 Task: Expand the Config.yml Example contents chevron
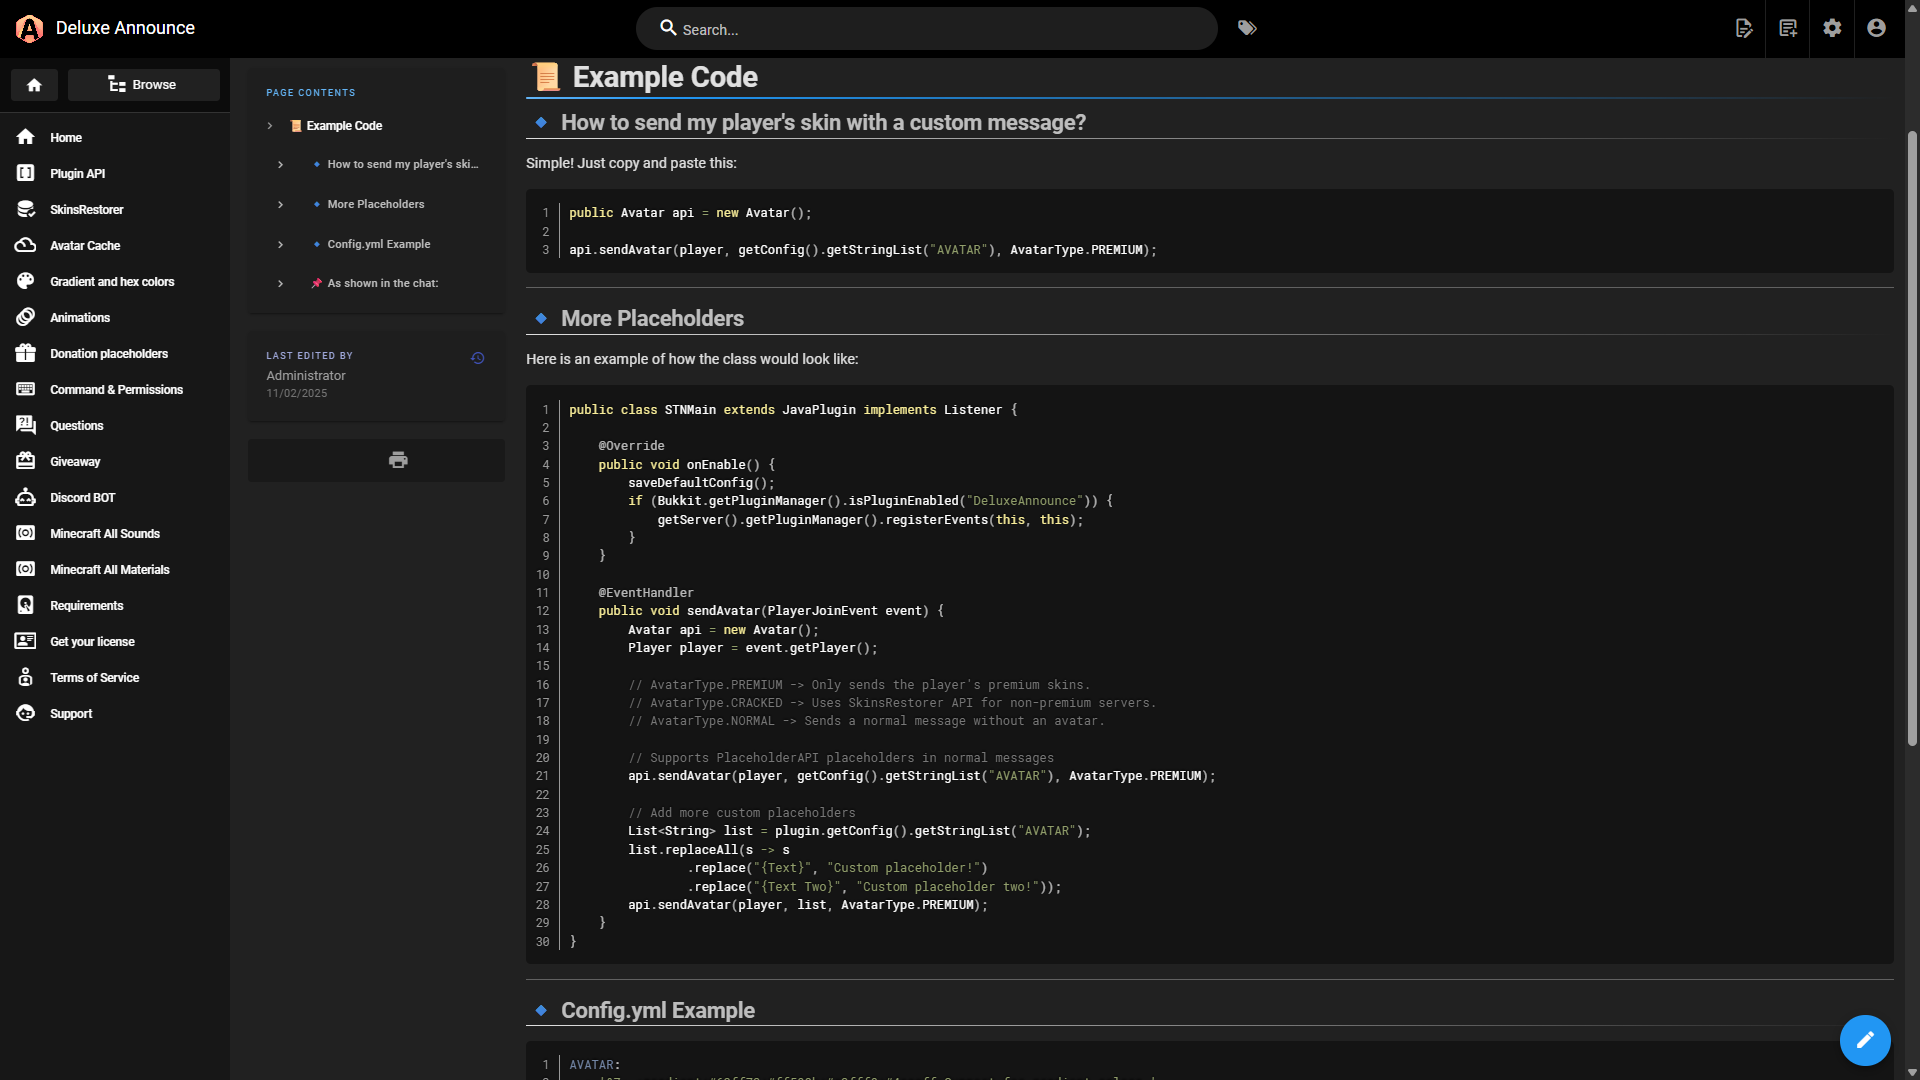click(x=281, y=244)
